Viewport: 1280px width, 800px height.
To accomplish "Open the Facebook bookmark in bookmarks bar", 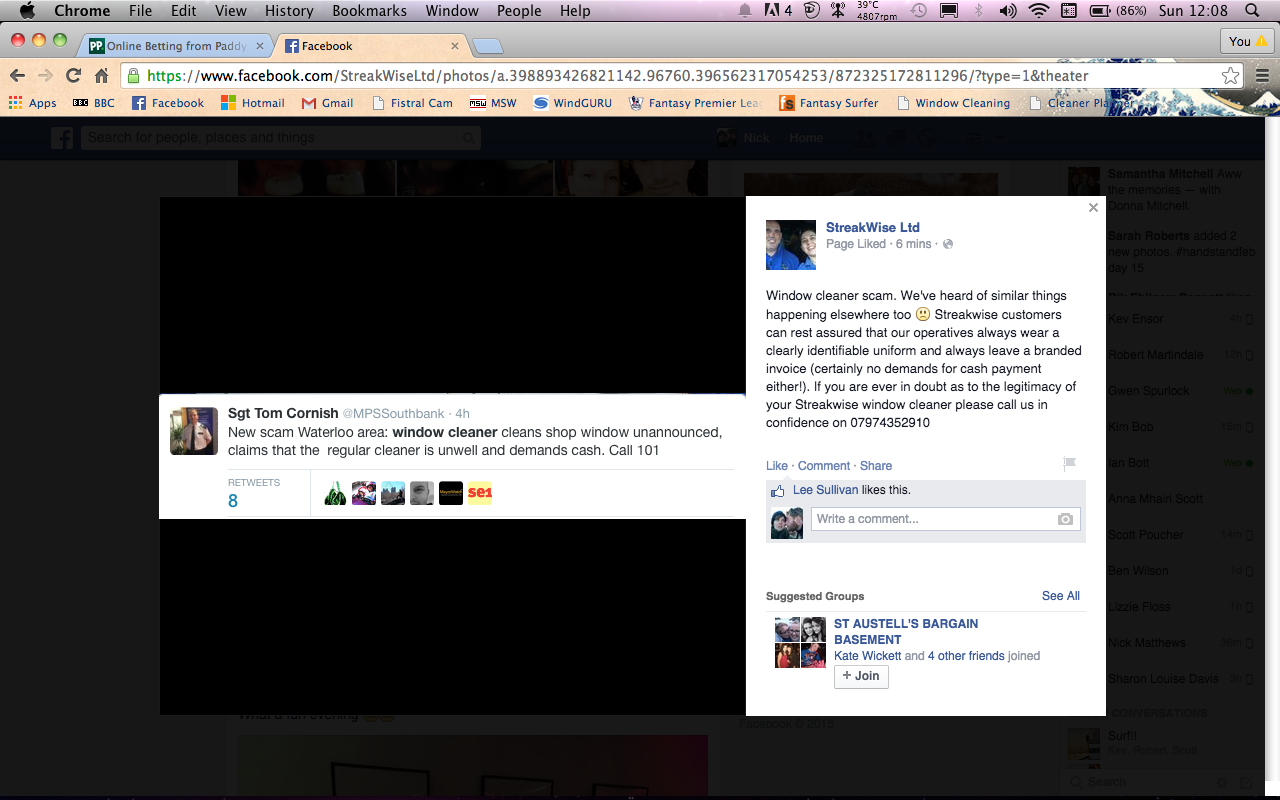I will [x=168, y=103].
